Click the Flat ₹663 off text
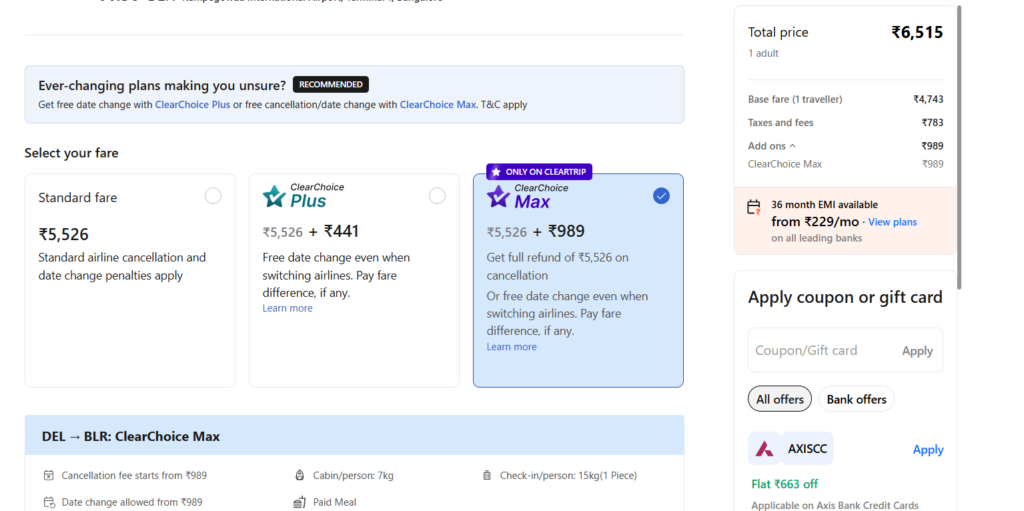1024x511 pixels. (784, 484)
